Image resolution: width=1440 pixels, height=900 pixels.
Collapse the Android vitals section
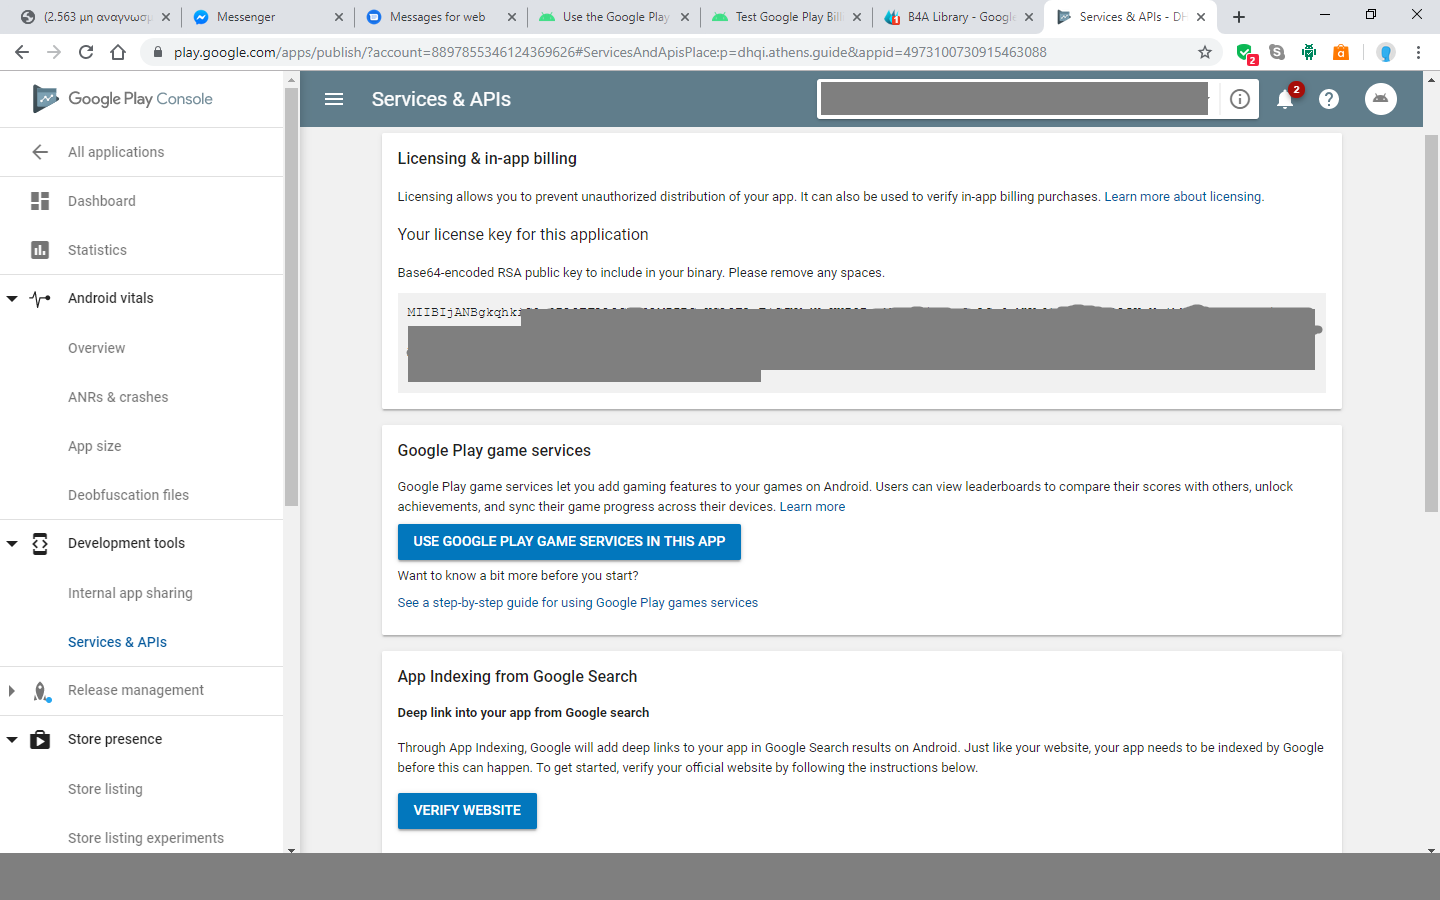[x=12, y=299]
